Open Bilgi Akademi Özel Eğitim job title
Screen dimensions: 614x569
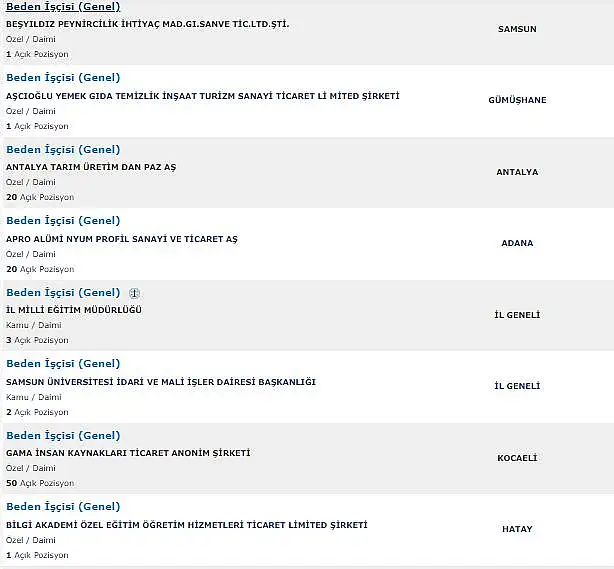[63, 506]
